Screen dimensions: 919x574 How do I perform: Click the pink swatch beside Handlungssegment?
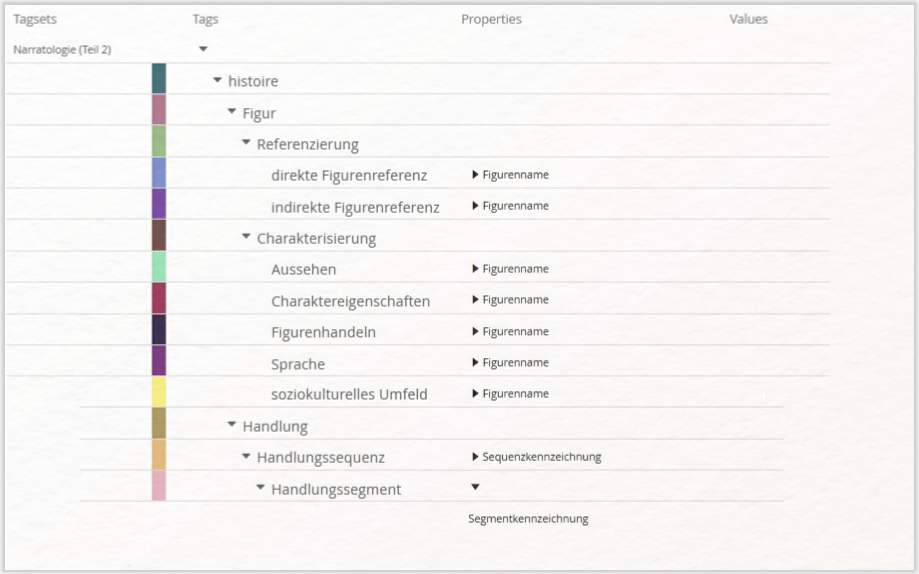(159, 485)
